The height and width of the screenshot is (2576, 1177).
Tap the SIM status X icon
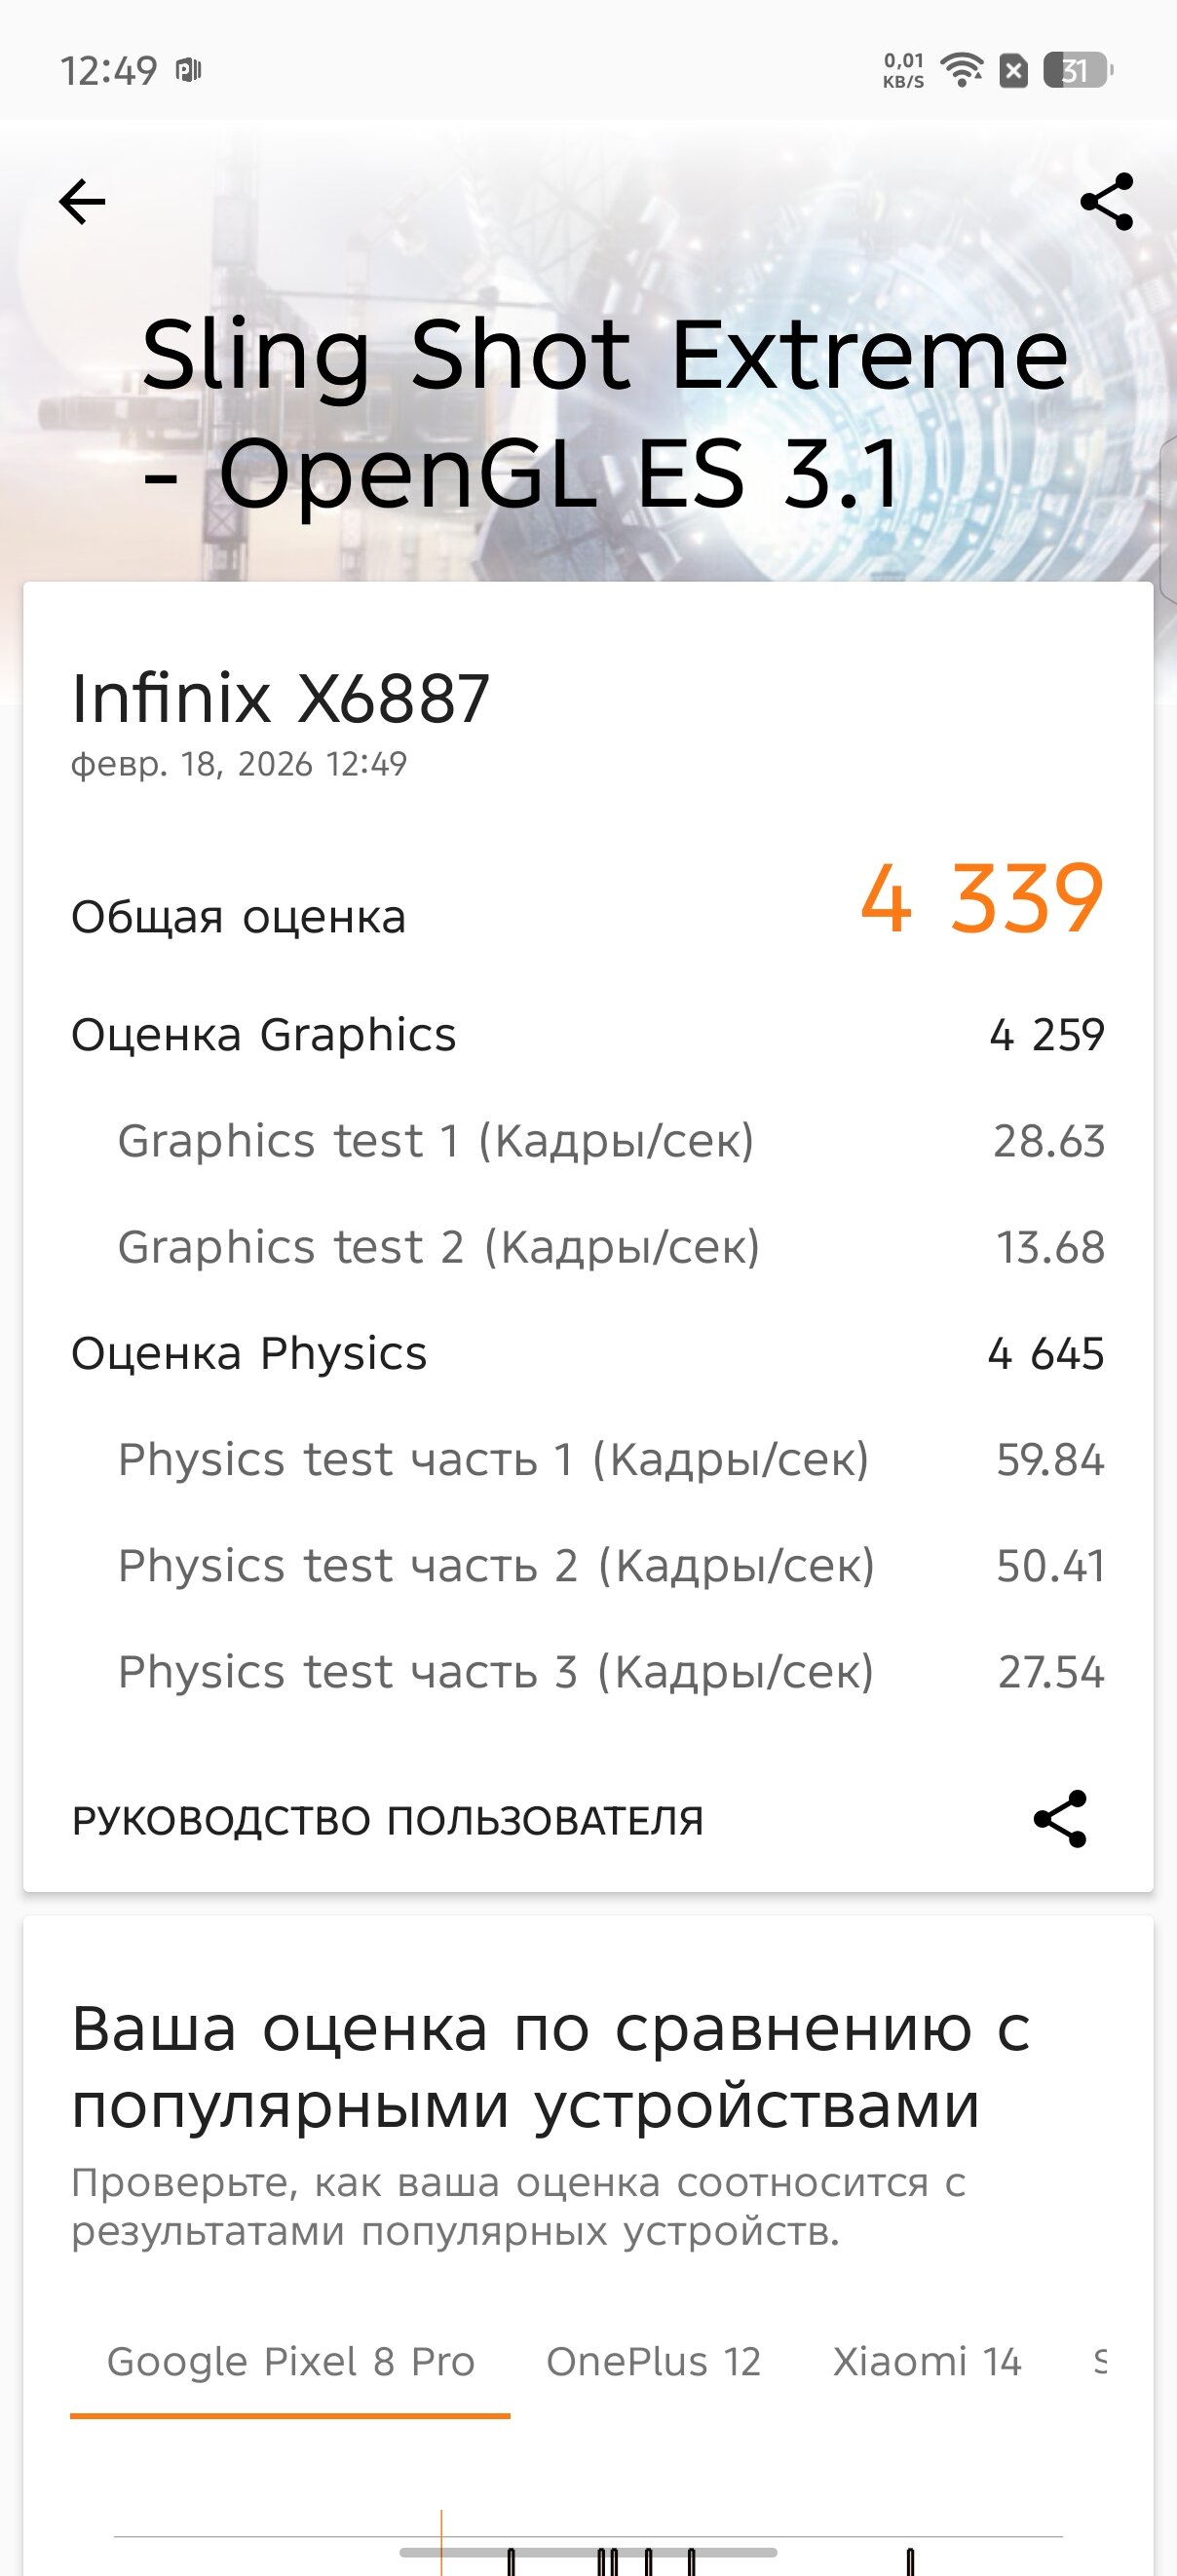tap(1013, 70)
